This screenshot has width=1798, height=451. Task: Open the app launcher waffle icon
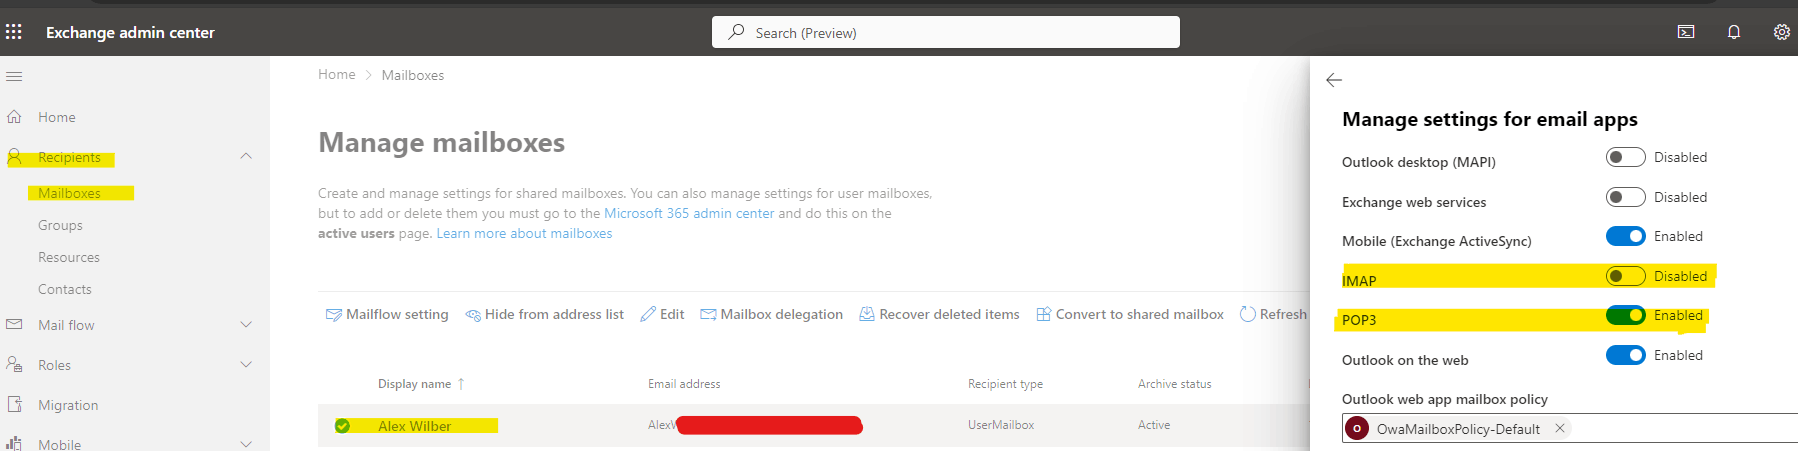coord(14,32)
